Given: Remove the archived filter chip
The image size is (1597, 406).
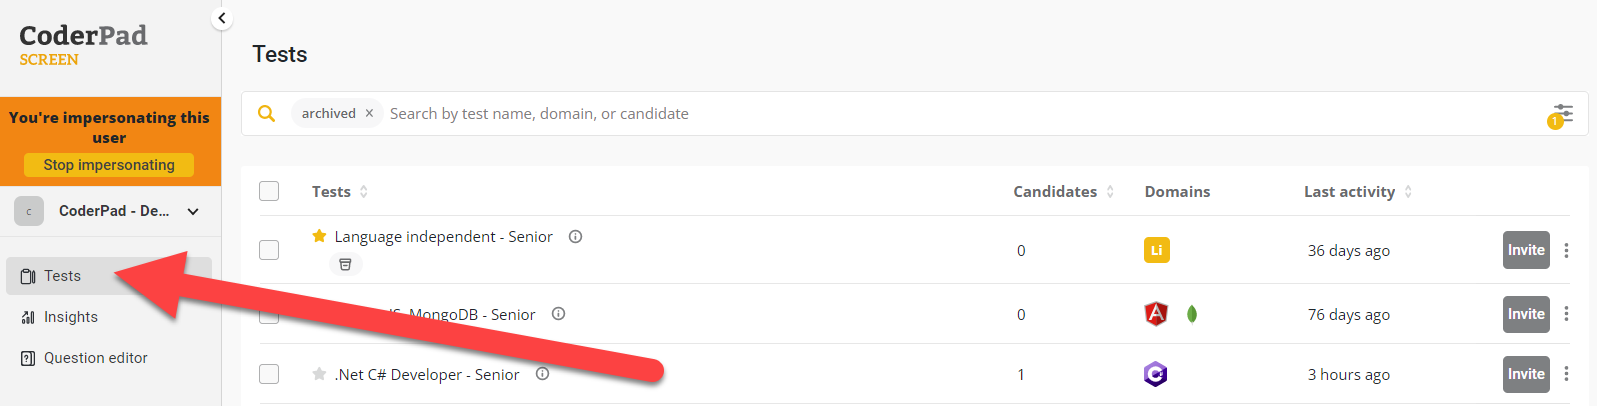Looking at the screenshot, I should (x=369, y=114).
